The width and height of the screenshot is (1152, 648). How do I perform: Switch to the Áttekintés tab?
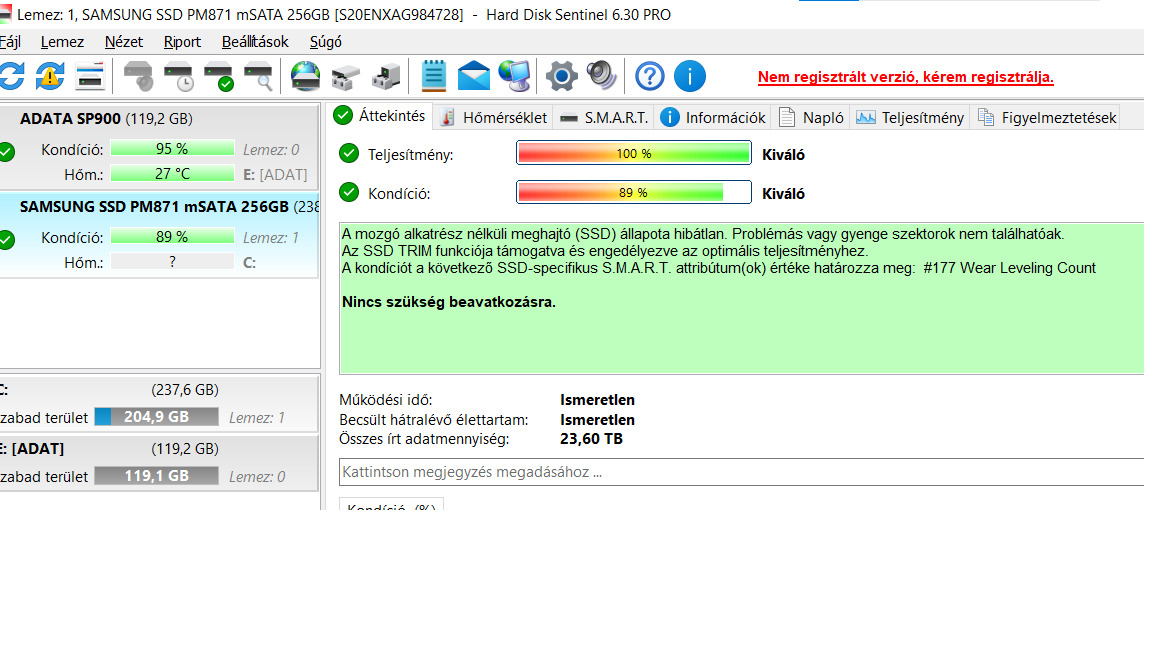click(x=379, y=116)
